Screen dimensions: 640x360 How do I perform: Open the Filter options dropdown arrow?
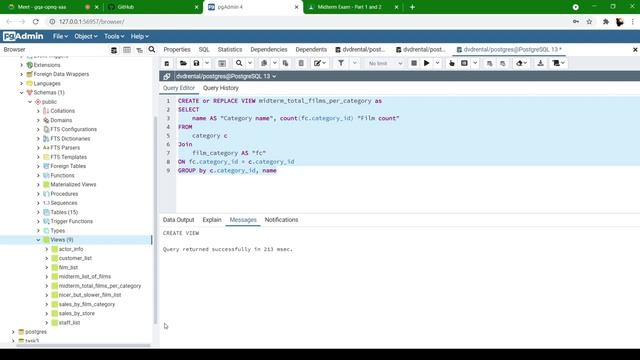(354, 63)
